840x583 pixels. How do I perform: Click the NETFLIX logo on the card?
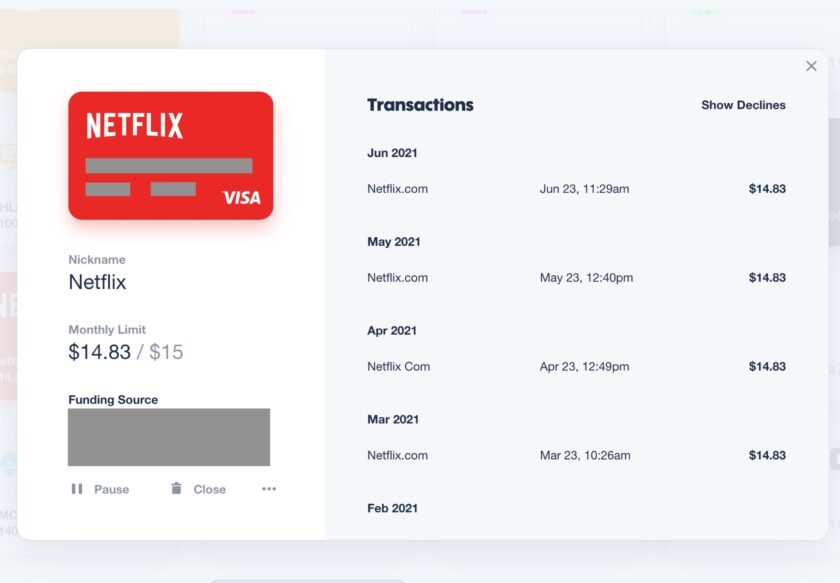[x=134, y=125]
